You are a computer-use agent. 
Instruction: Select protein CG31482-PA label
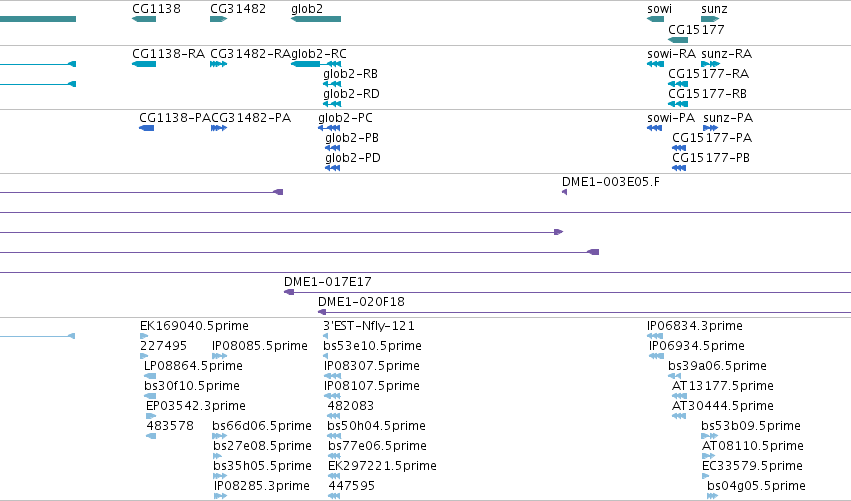pyautogui.click(x=251, y=118)
